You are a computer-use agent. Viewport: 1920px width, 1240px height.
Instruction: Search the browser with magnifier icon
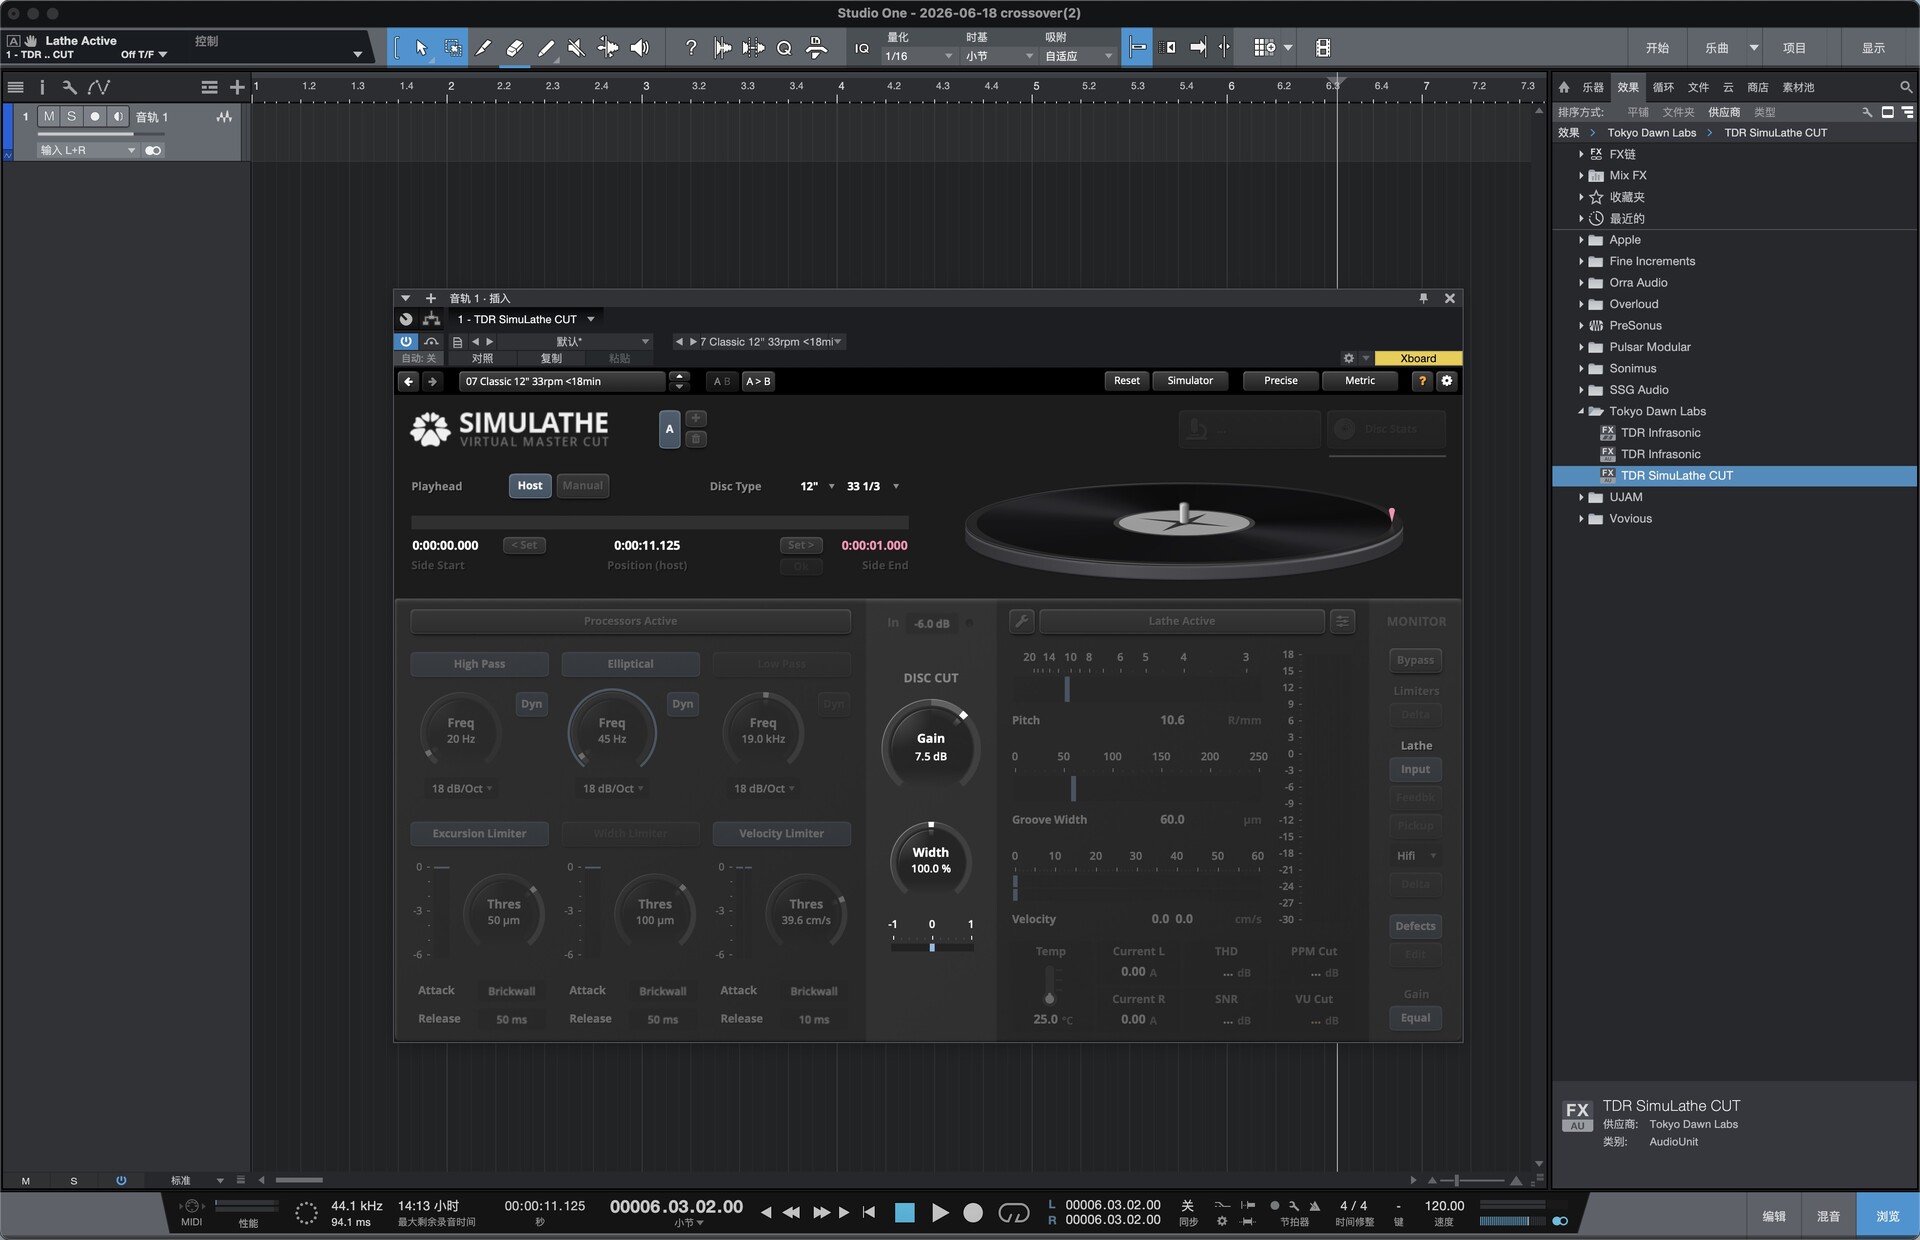tap(1906, 87)
